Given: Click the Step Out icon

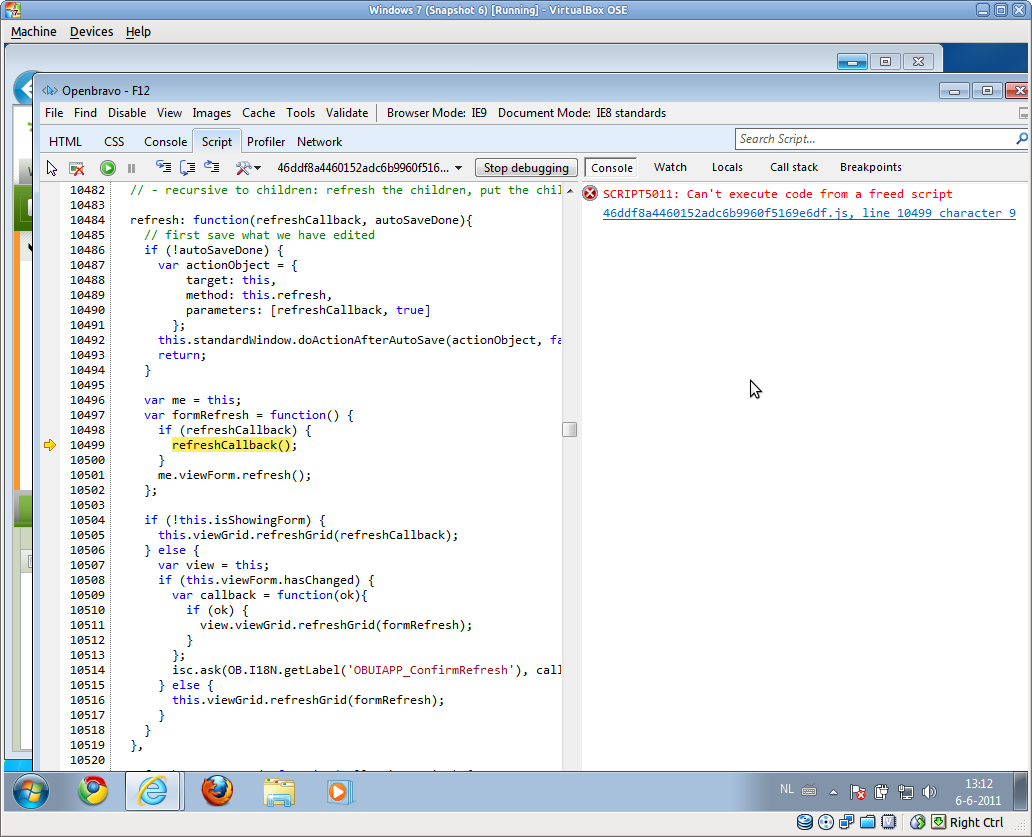Looking at the screenshot, I should (211, 168).
